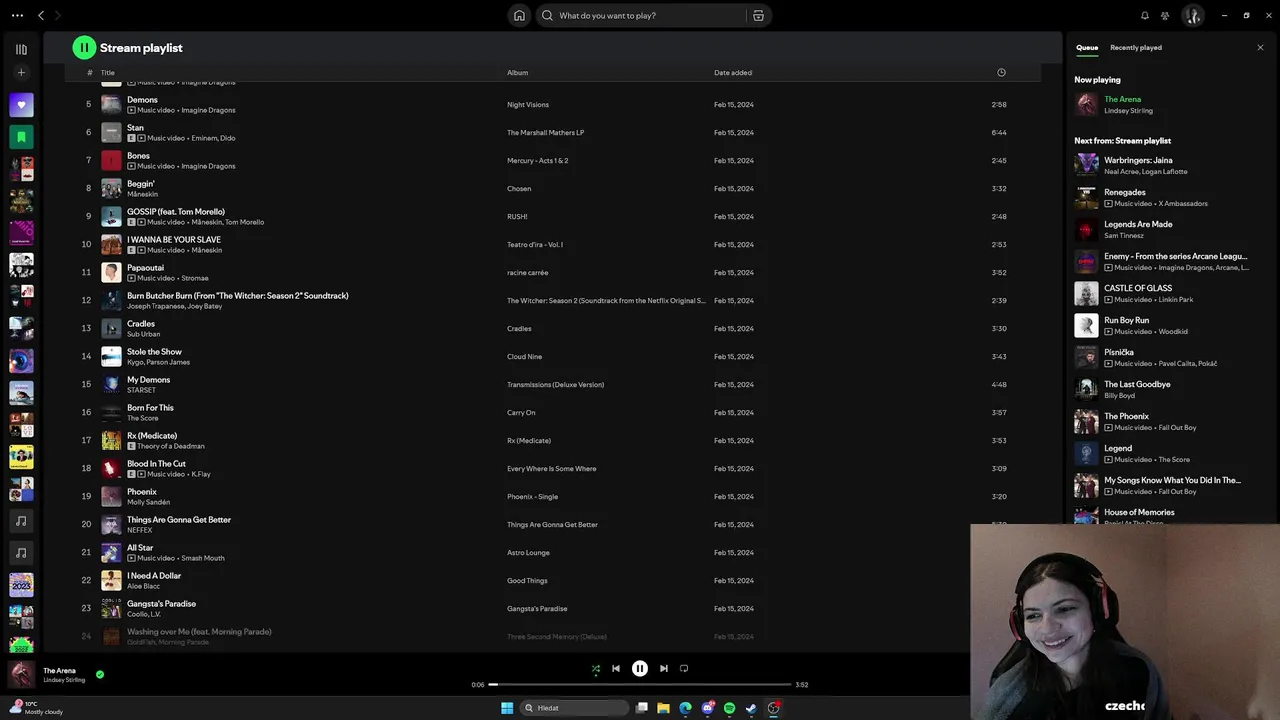The height and width of the screenshot is (720, 1280).
Task: Open Steam from the taskbar
Action: [751, 708]
